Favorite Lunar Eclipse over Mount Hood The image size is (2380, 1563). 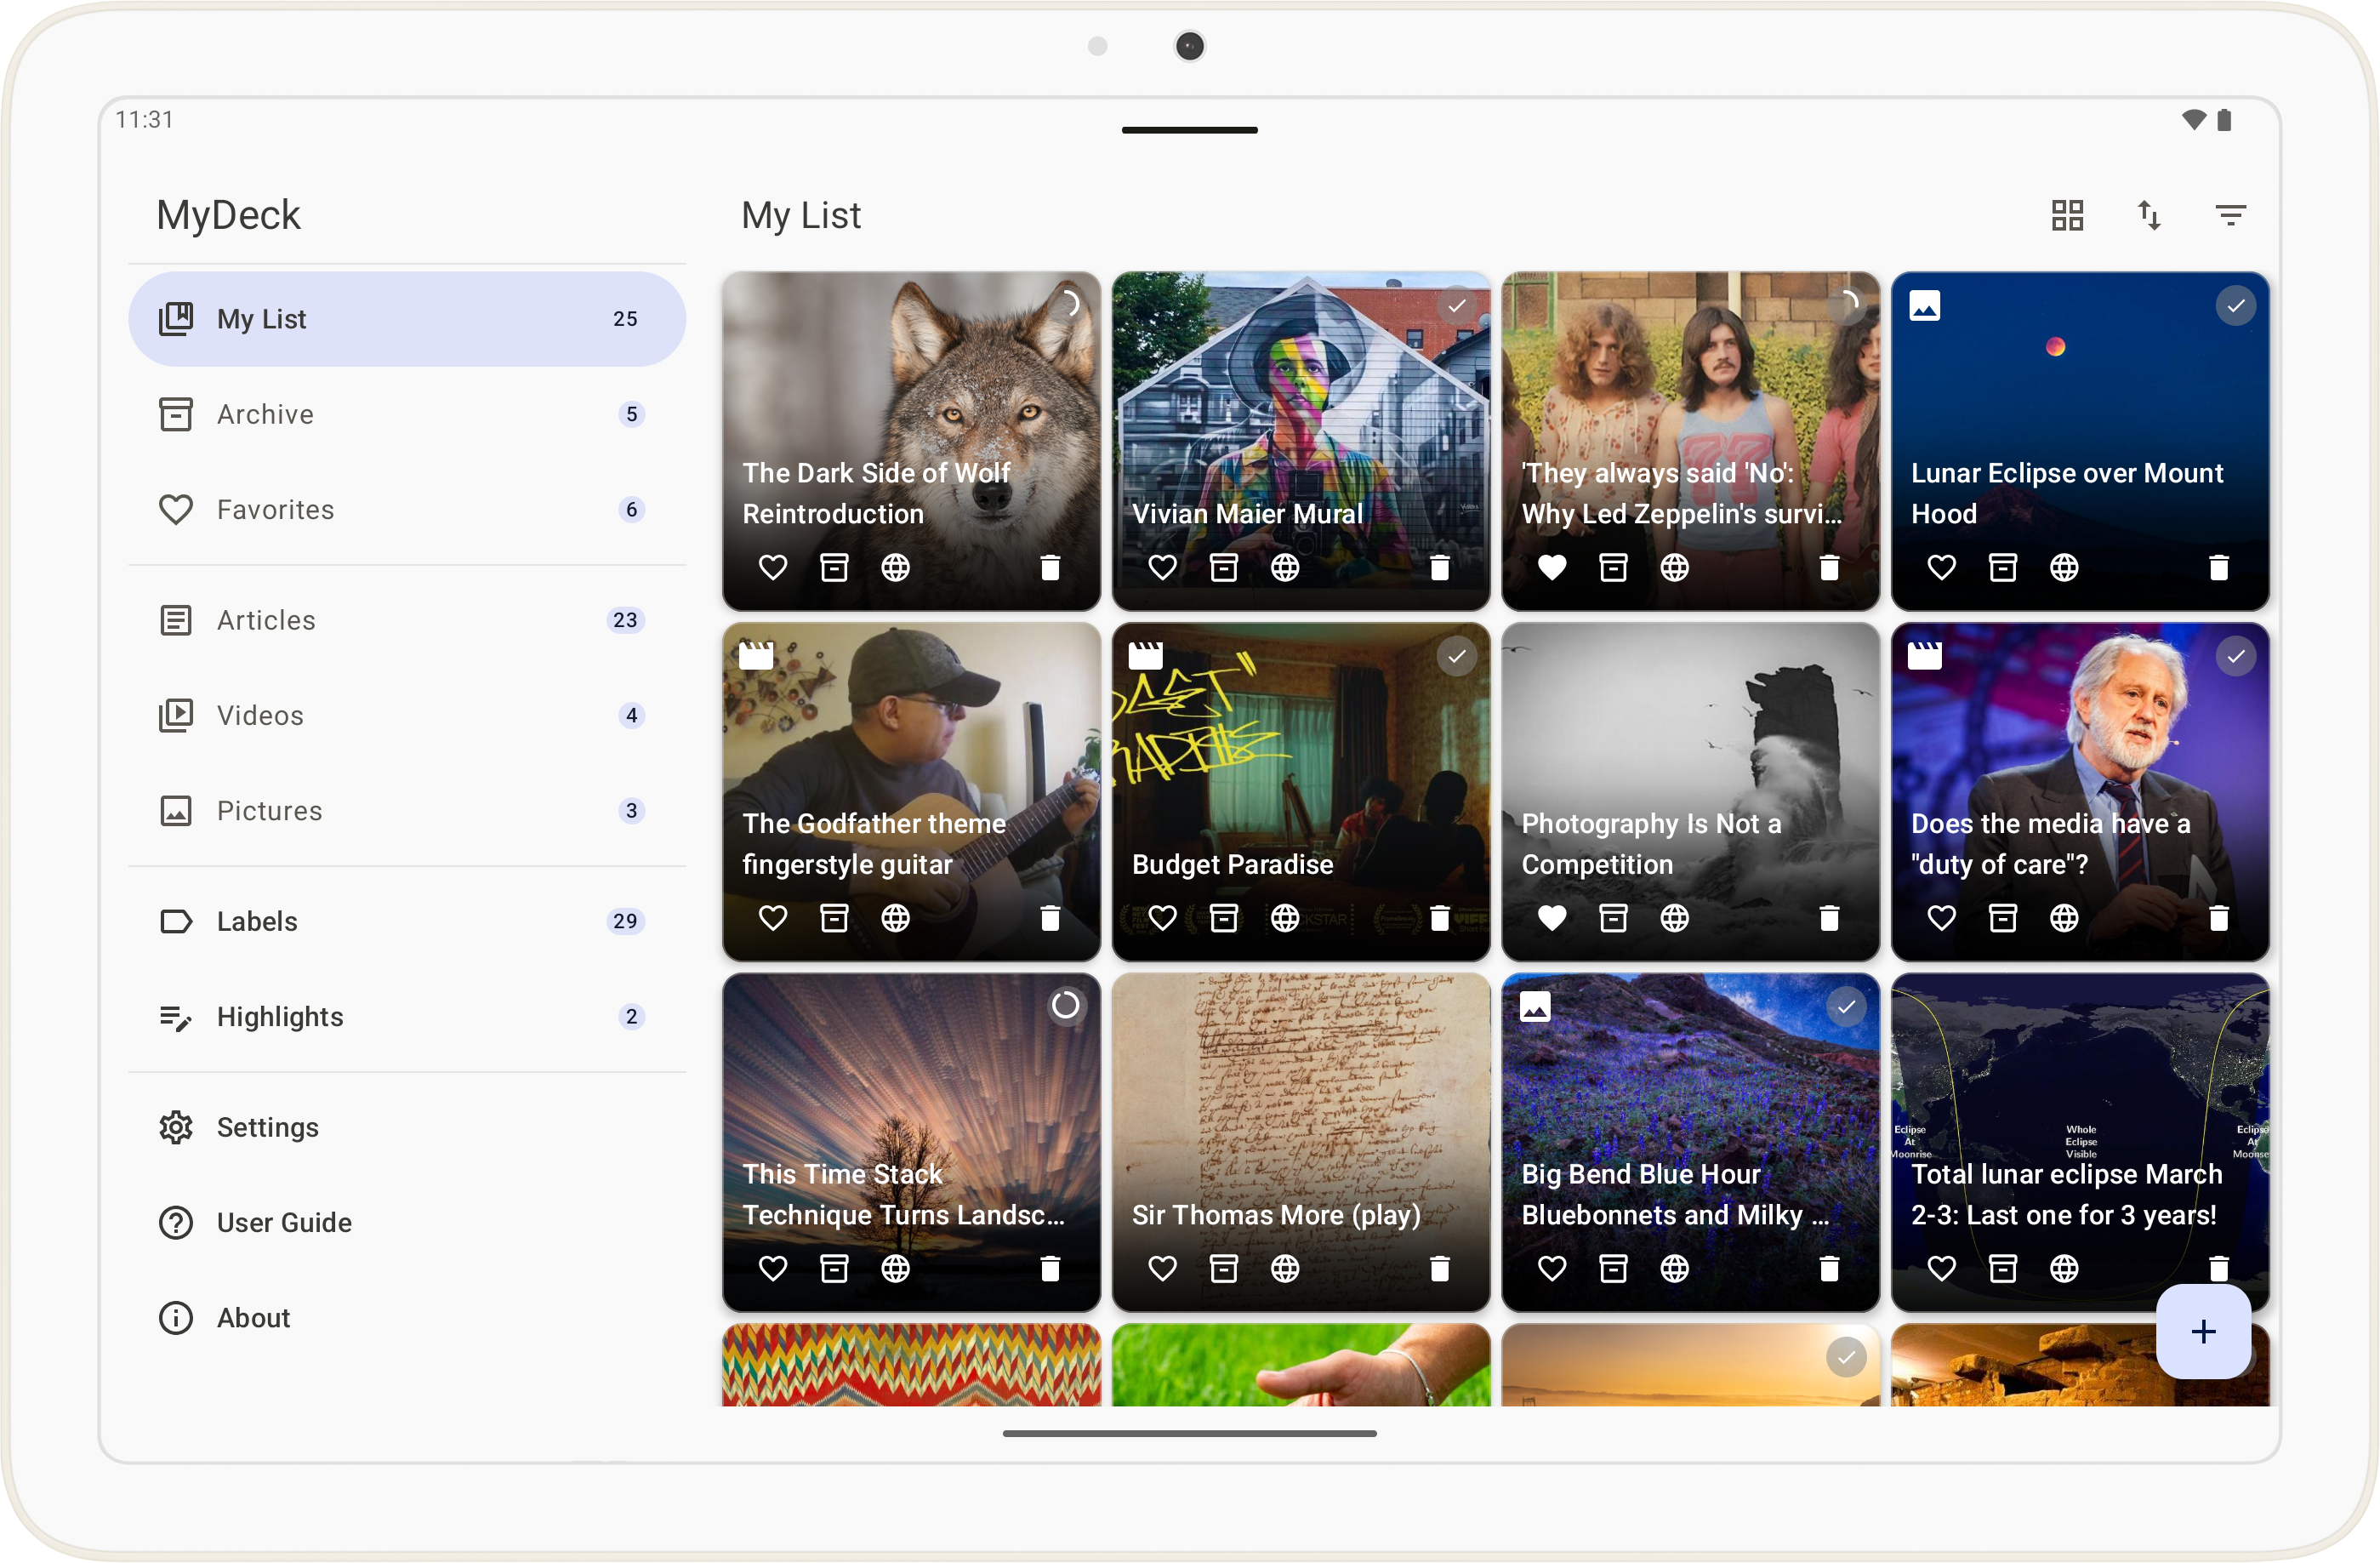(x=1941, y=567)
